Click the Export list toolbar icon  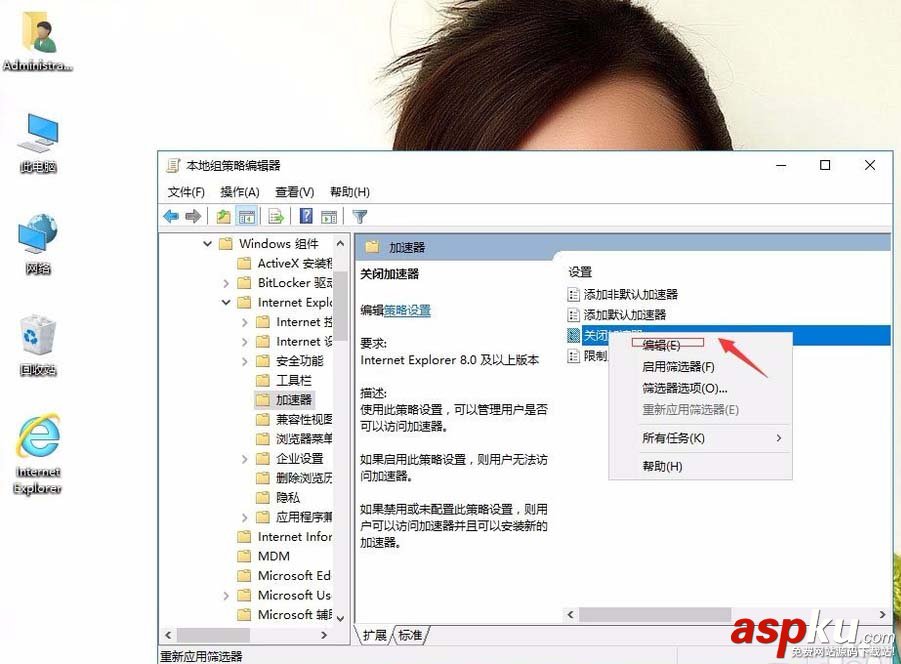[x=276, y=217]
